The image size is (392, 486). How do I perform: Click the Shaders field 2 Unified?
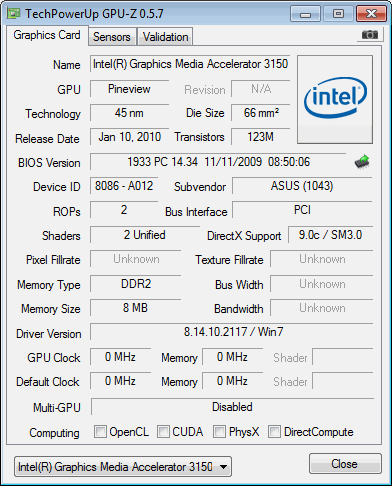(x=145, y=235)
